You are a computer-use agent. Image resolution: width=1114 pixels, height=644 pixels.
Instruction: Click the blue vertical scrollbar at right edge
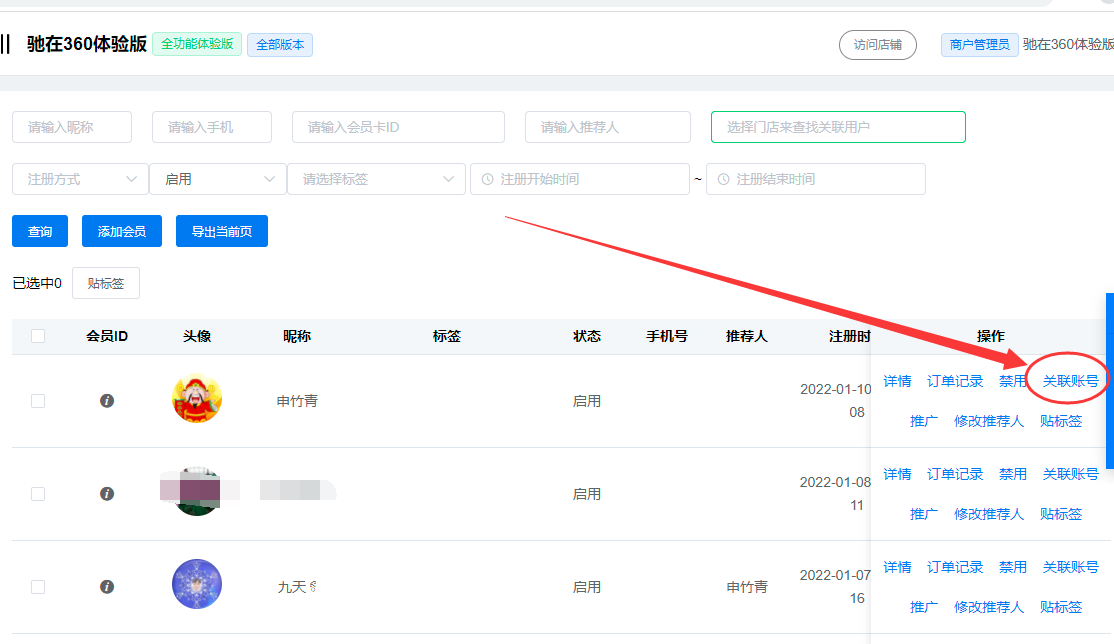[x=1110, y=380]
